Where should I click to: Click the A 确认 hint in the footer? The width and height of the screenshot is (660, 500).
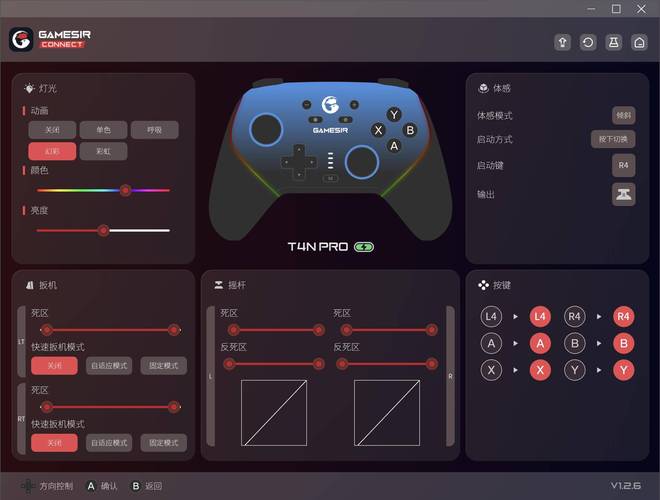101,486
